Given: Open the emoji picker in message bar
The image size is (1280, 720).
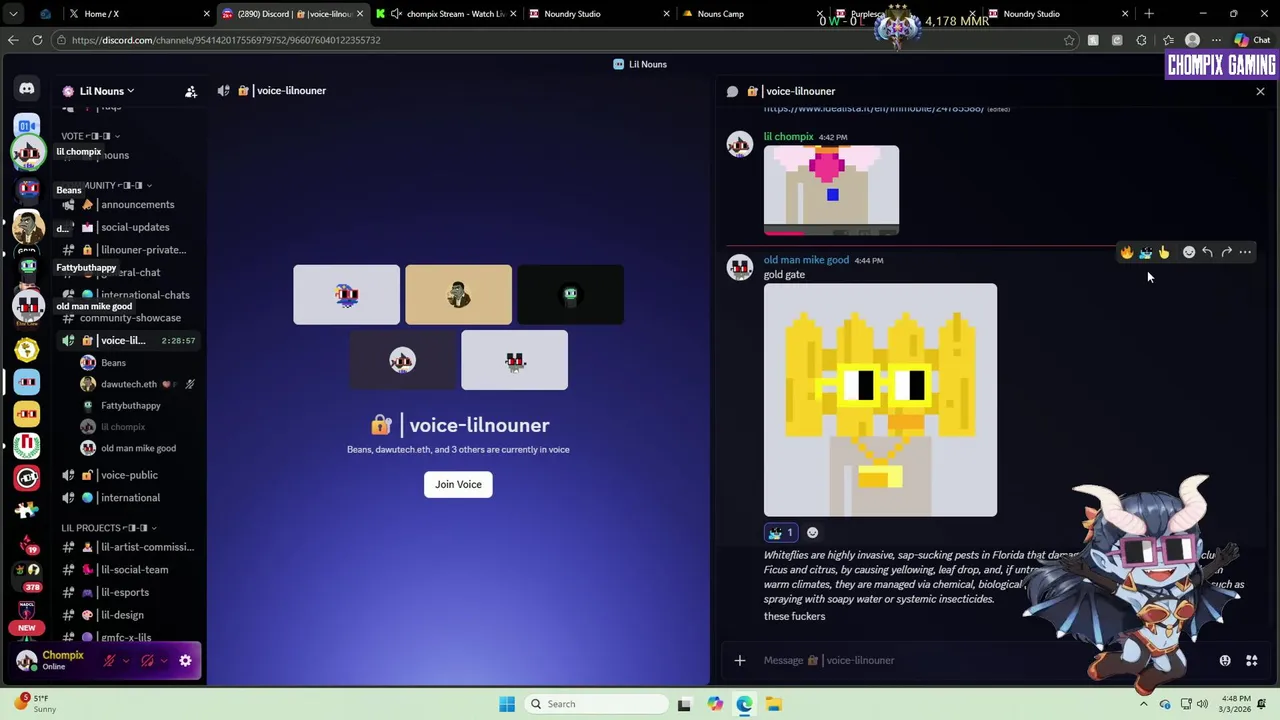Looking at the screenshot, I should (1225, 660).
